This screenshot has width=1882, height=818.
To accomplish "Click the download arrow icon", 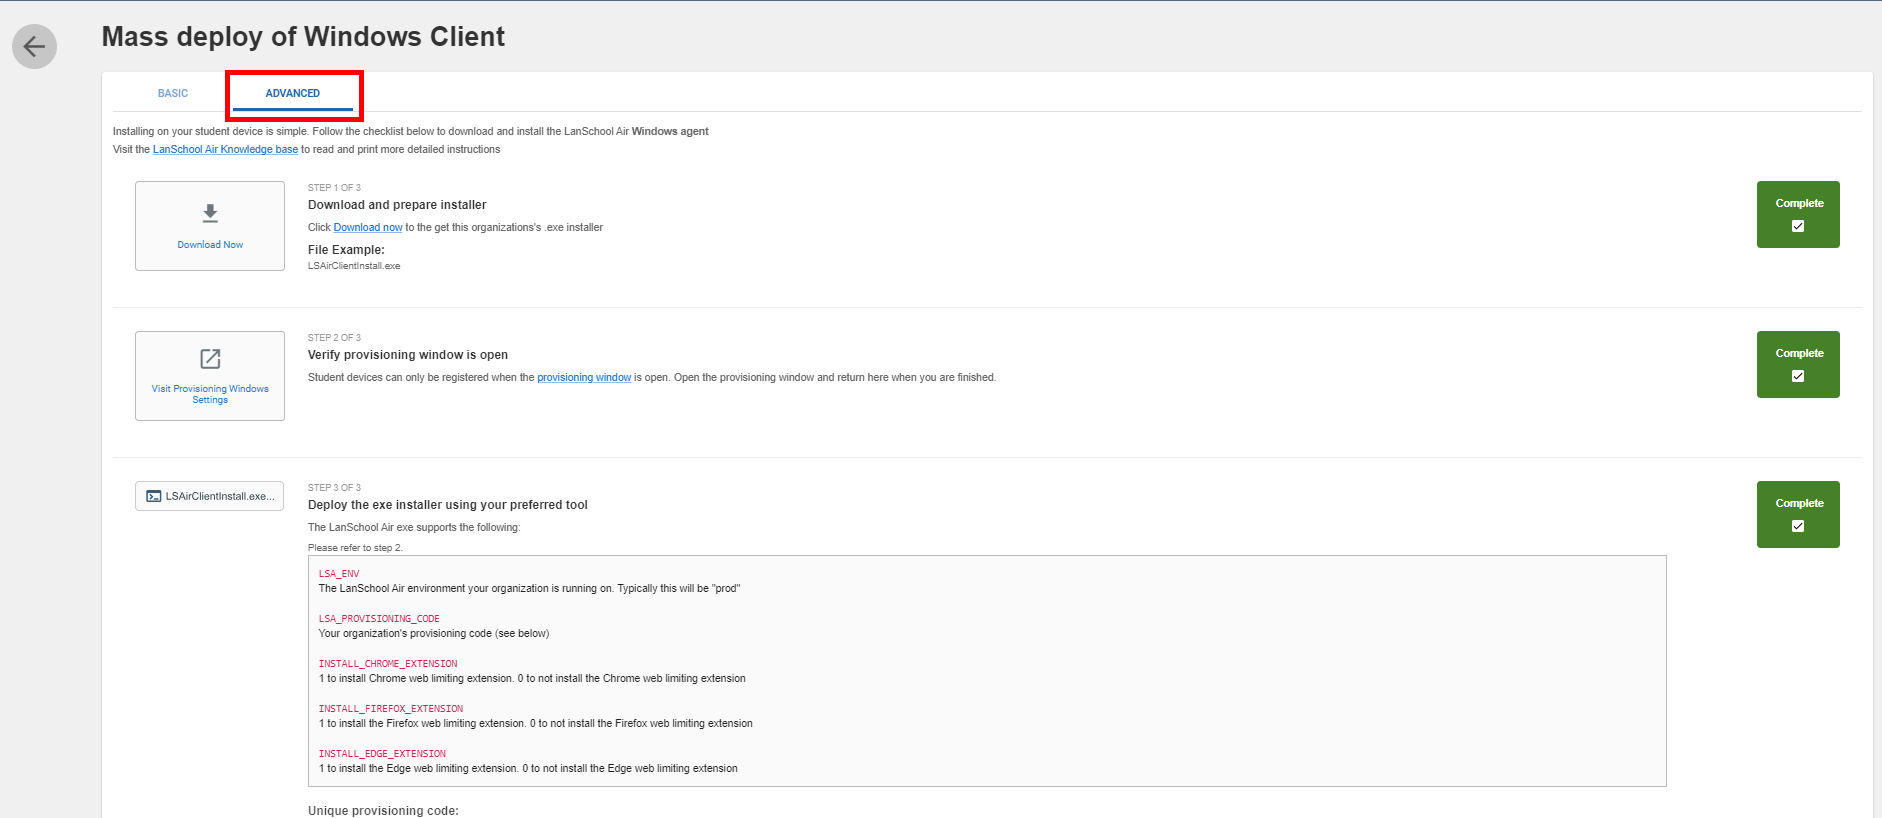I will point(210,213).
